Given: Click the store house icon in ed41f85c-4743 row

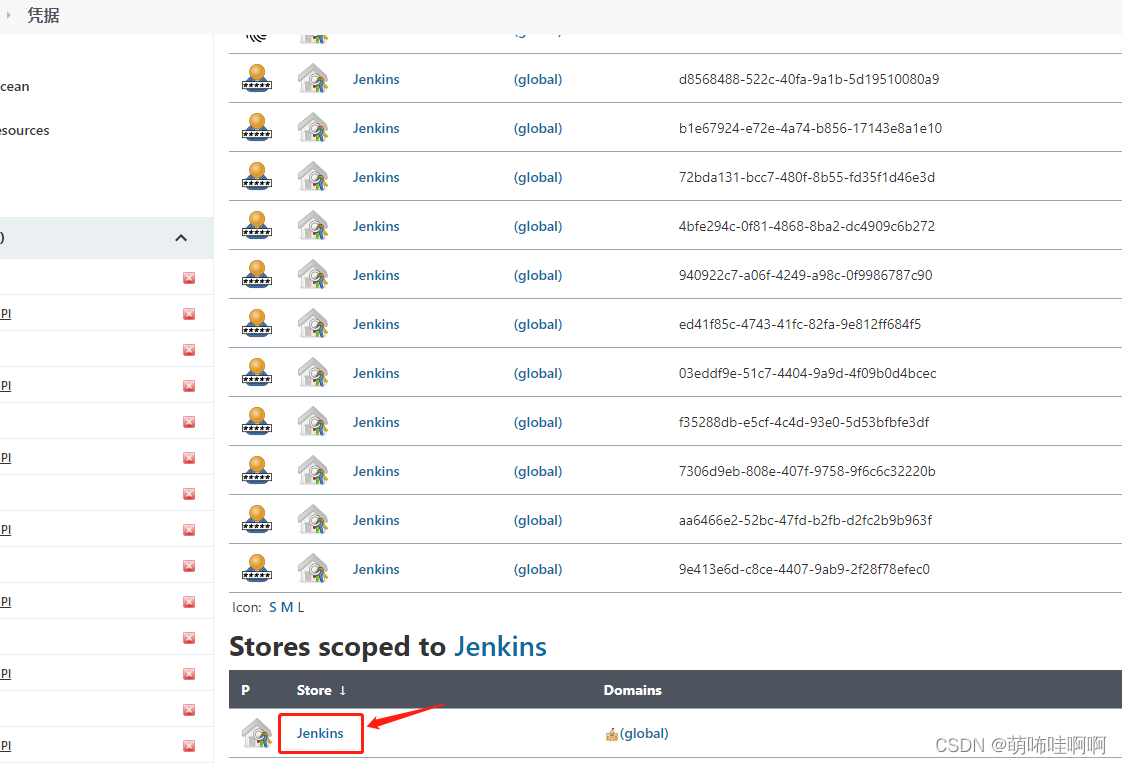Looking at the screenshot, I should pos(313,323).
